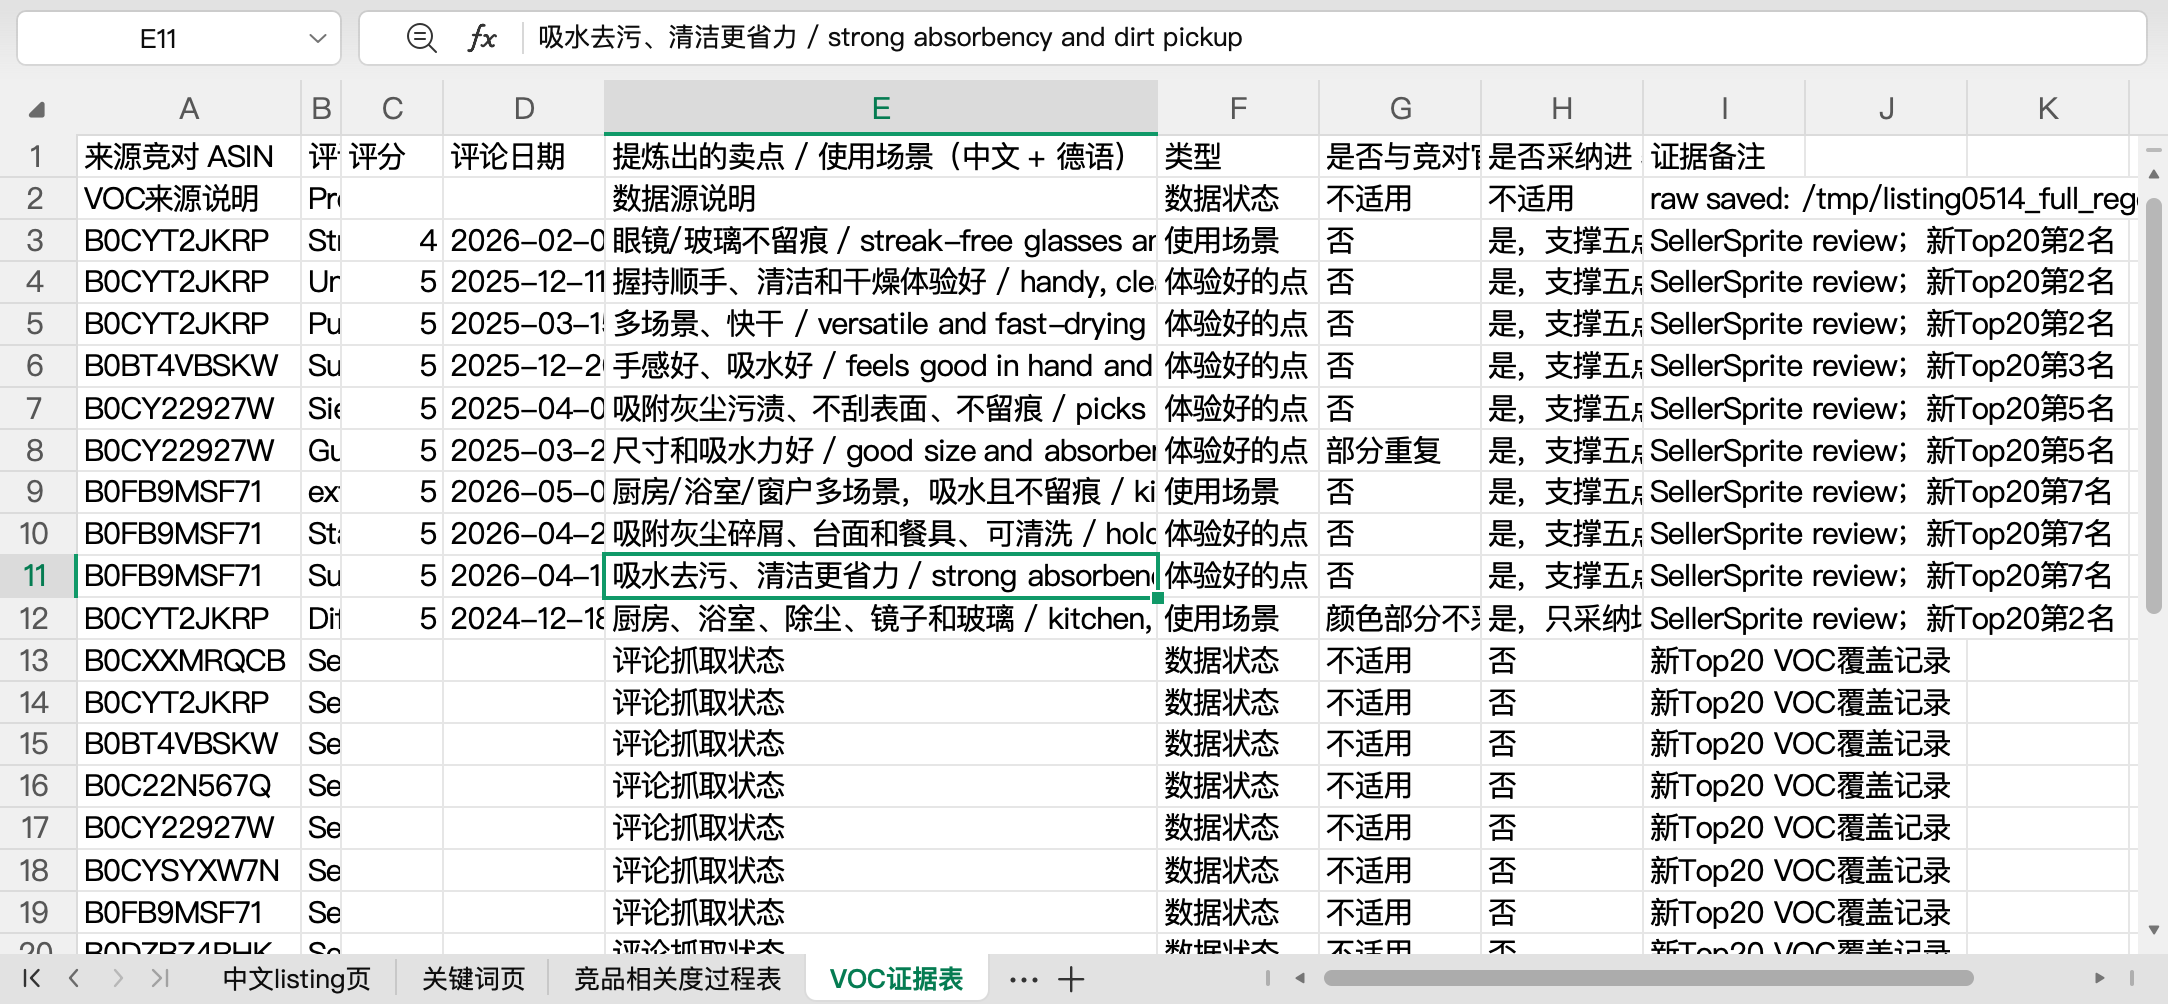Select B0C22N567Q cell in row 16
Image resolution: width=2168 pixels, height=1004 pixels.
pyautogui.click(x=189, y=786)
